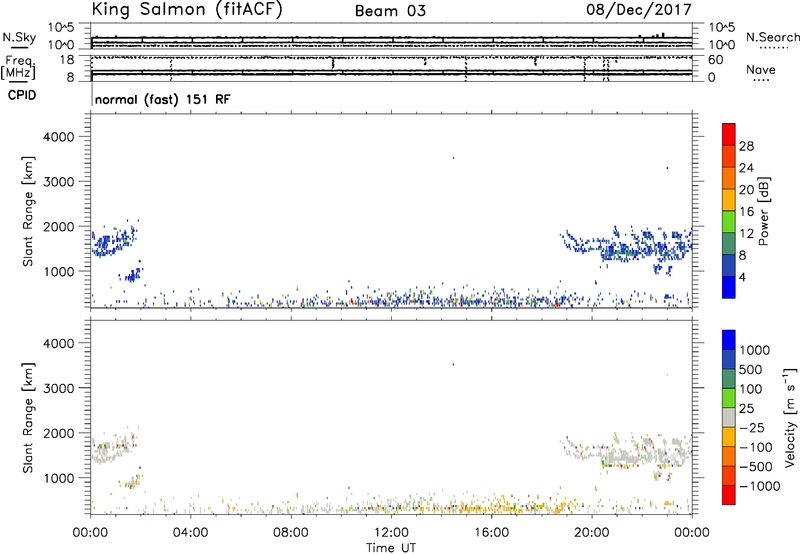Click the '3000' range tick in velocity panel
This screenshot has width=800, height=554.
[x=59, y=388]
